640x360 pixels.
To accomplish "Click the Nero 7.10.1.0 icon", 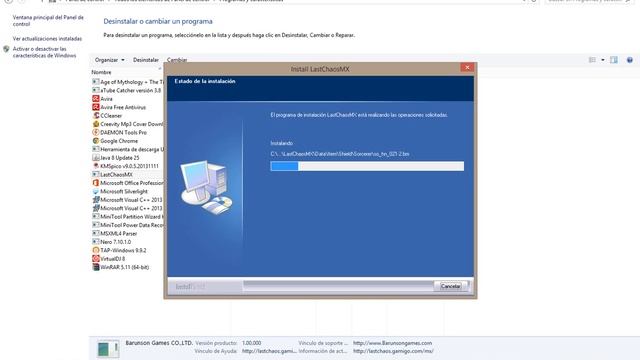I will pos(96,242).
